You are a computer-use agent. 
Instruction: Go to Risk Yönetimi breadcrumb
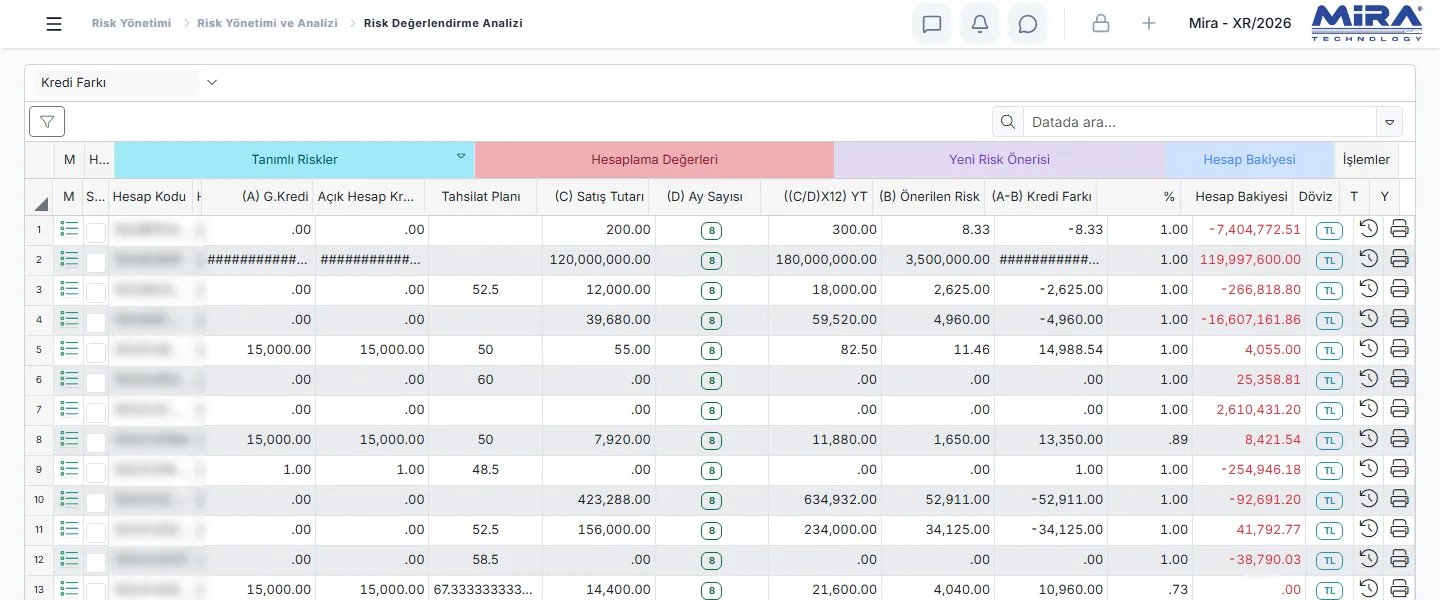click(x=131, y=23)
